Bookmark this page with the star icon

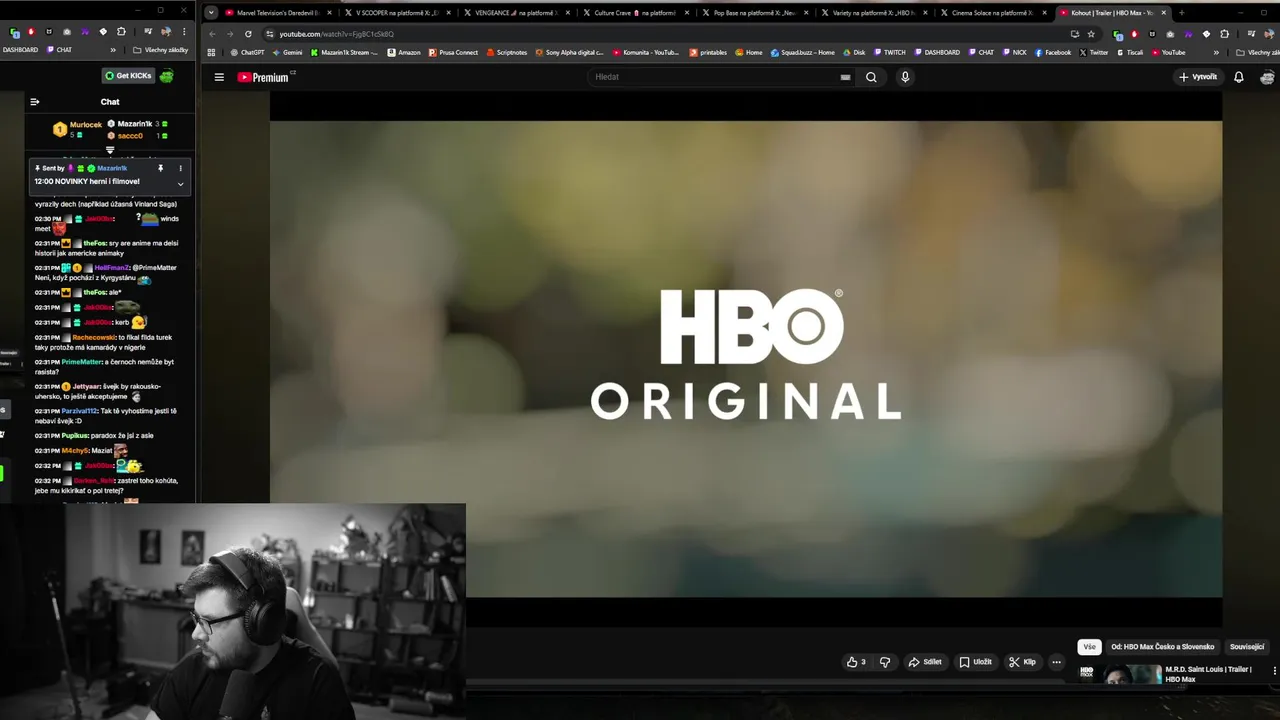tap(1091, 34)
